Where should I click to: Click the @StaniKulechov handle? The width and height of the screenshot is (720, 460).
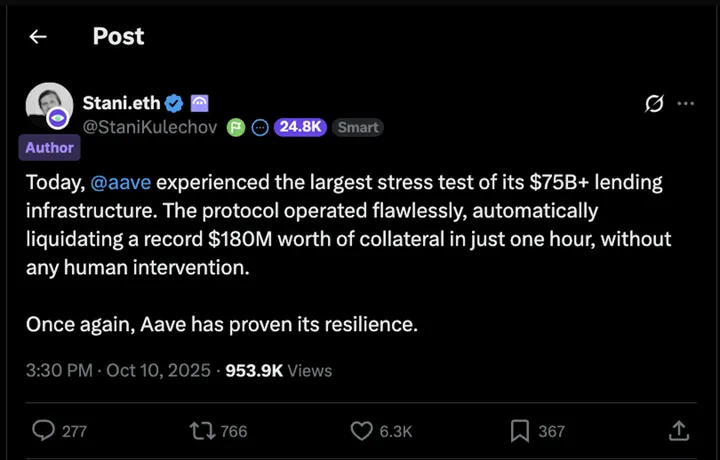tap(152, 127)
